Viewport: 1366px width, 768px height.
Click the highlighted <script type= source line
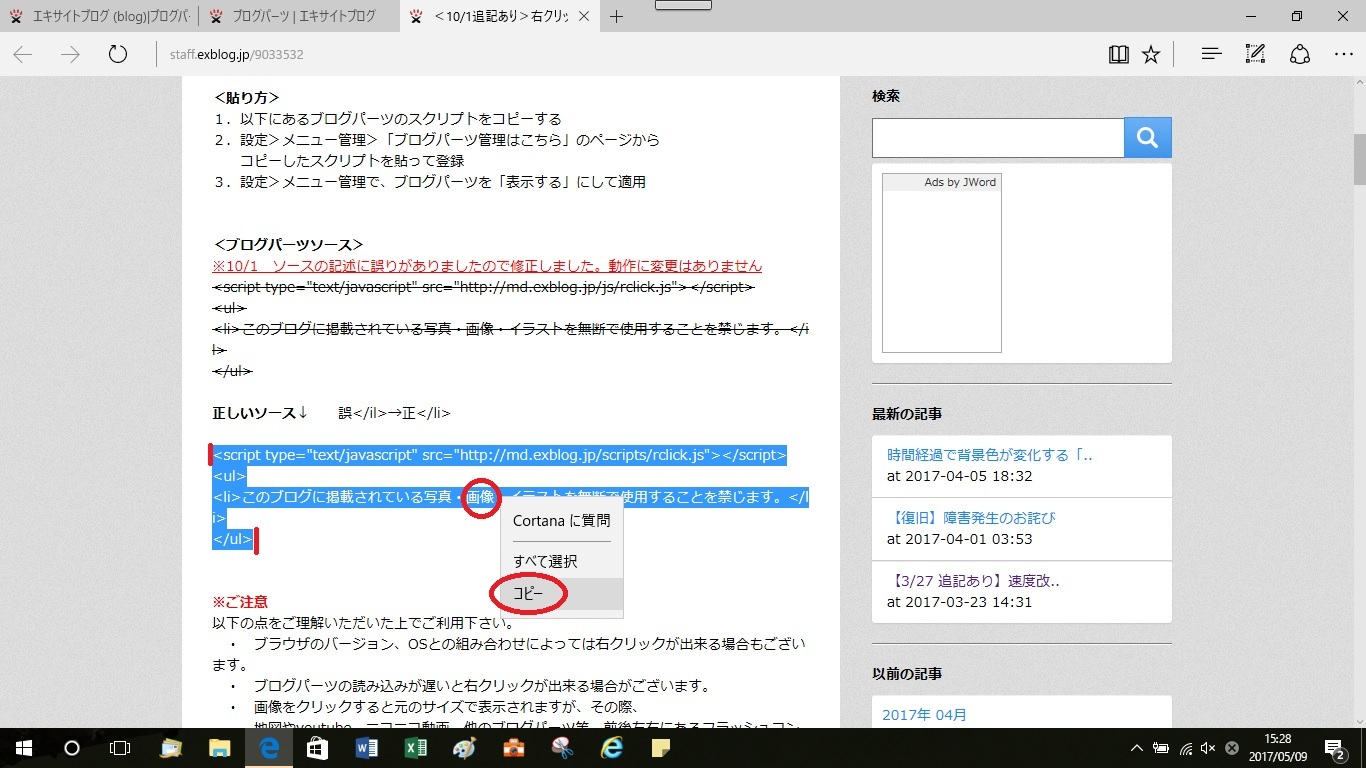(499, 455)
